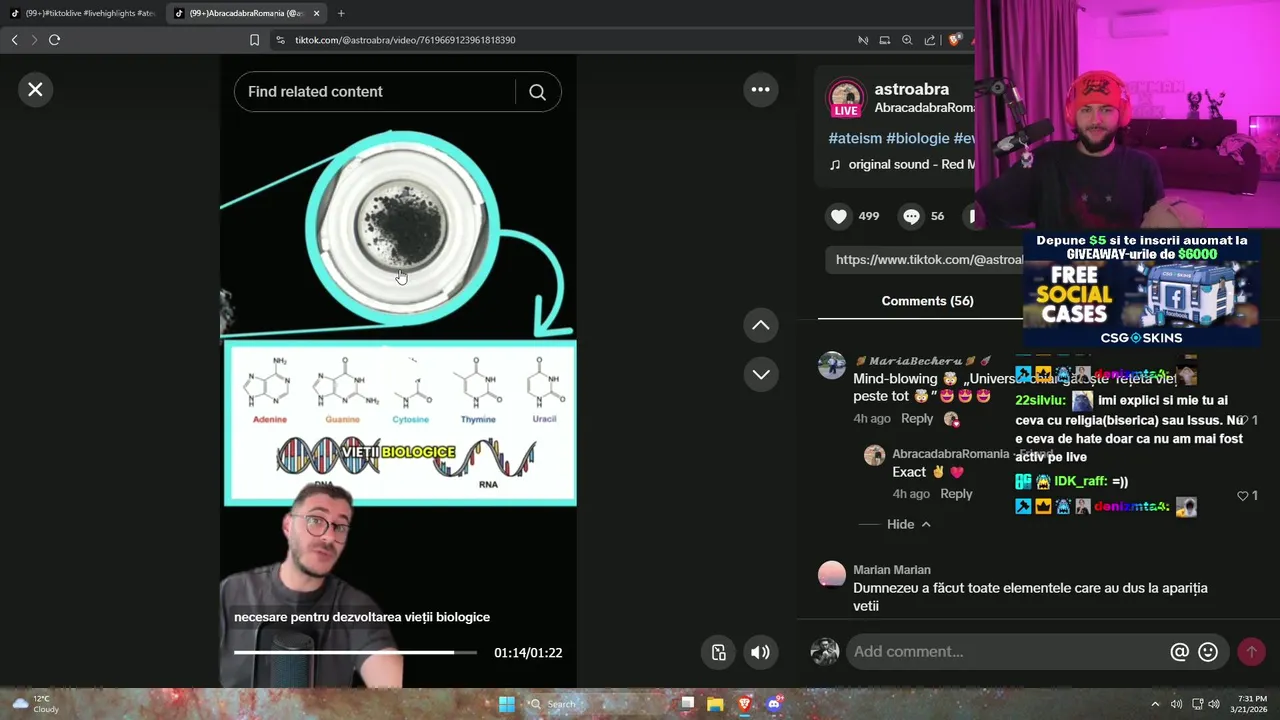Screen dimensions: 1280x720
Task: Seek on the video progress bar
Action: pos(355,653)
